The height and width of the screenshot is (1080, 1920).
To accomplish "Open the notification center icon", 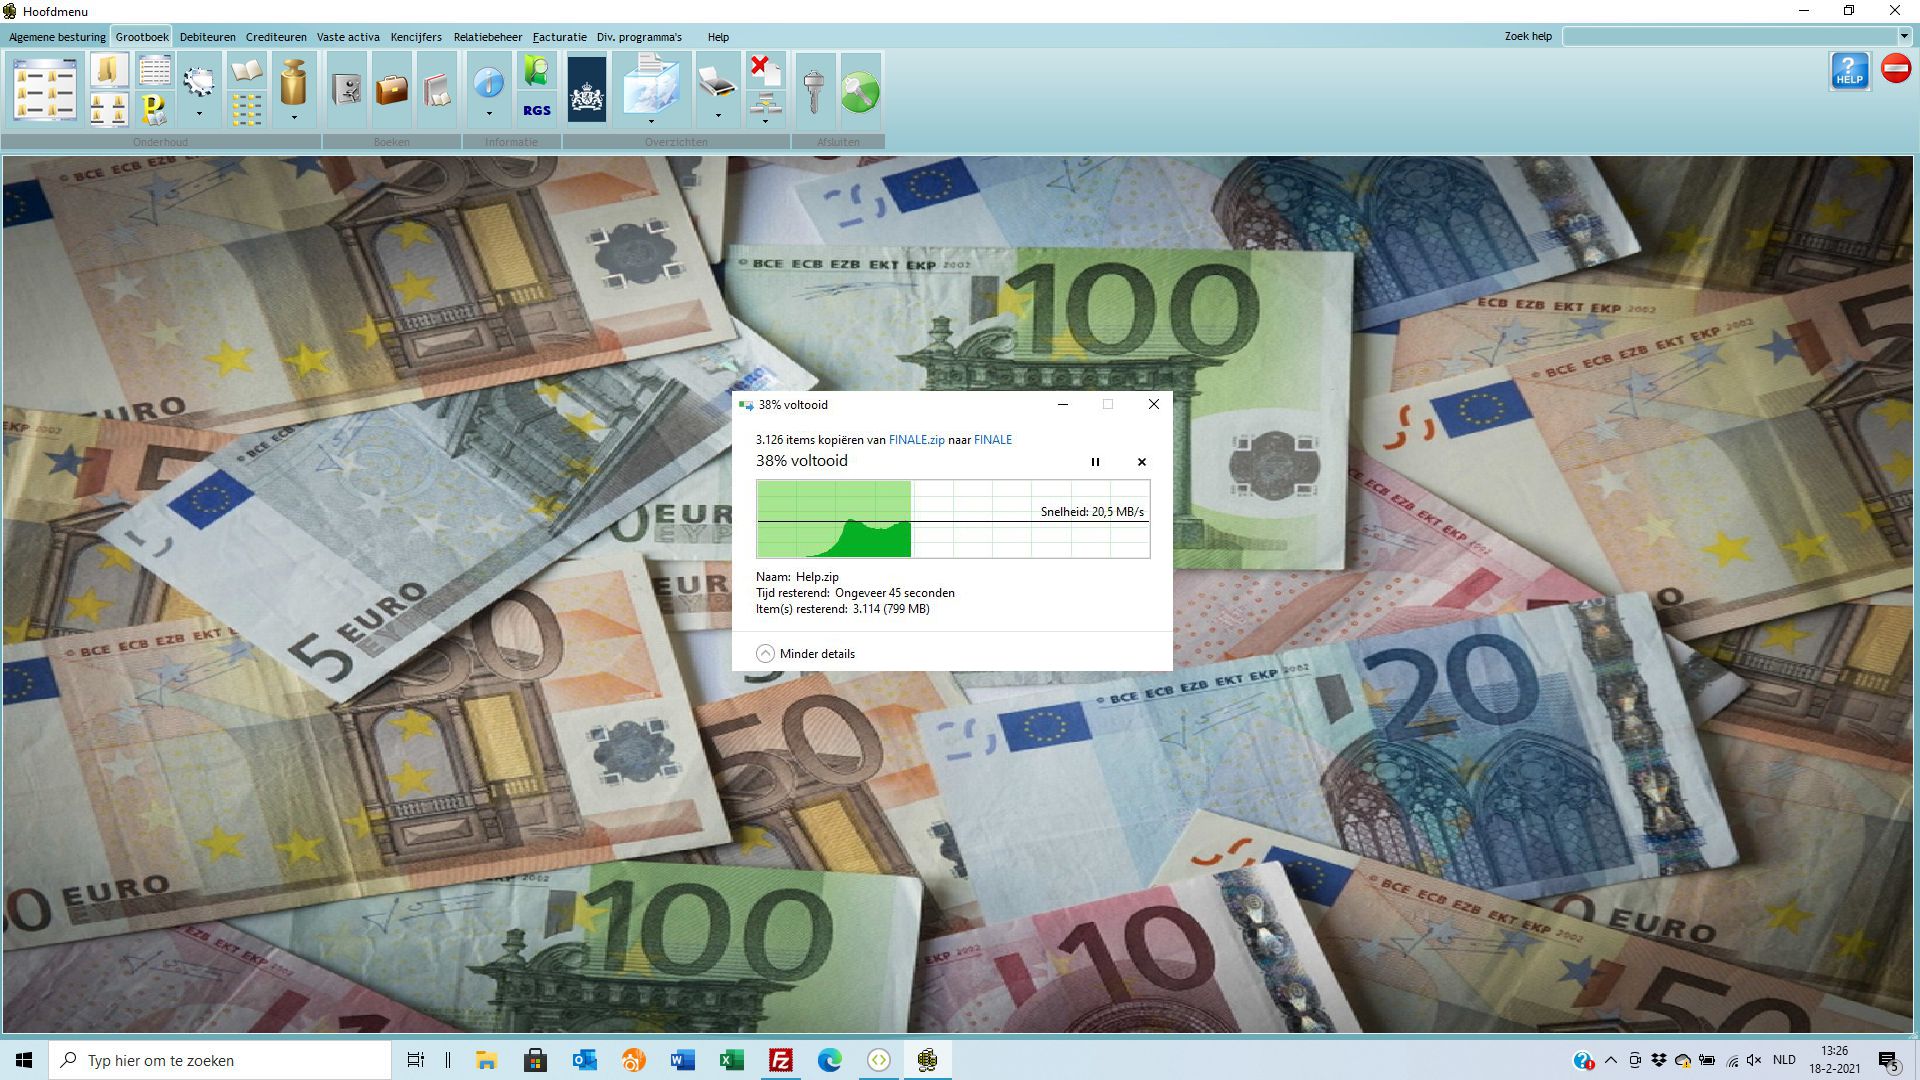I will 1888,1061.
